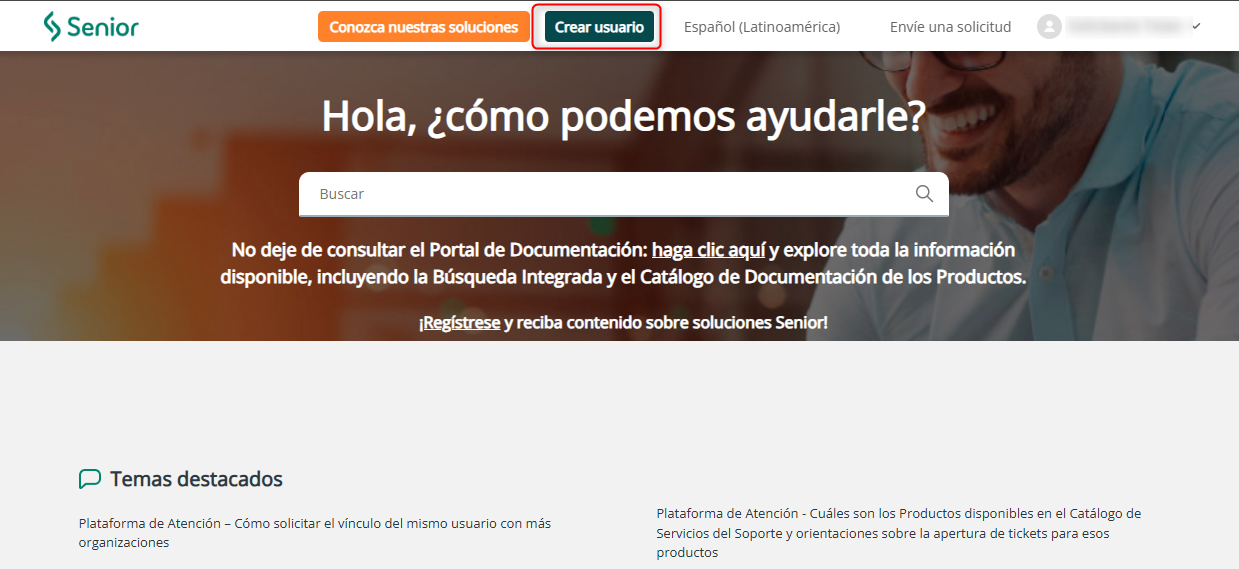Image resolution: width=1239 pixels, height=569 pixels.
Task: Click the Temas destacados speech bubble icon
Action: coord(90,479)
